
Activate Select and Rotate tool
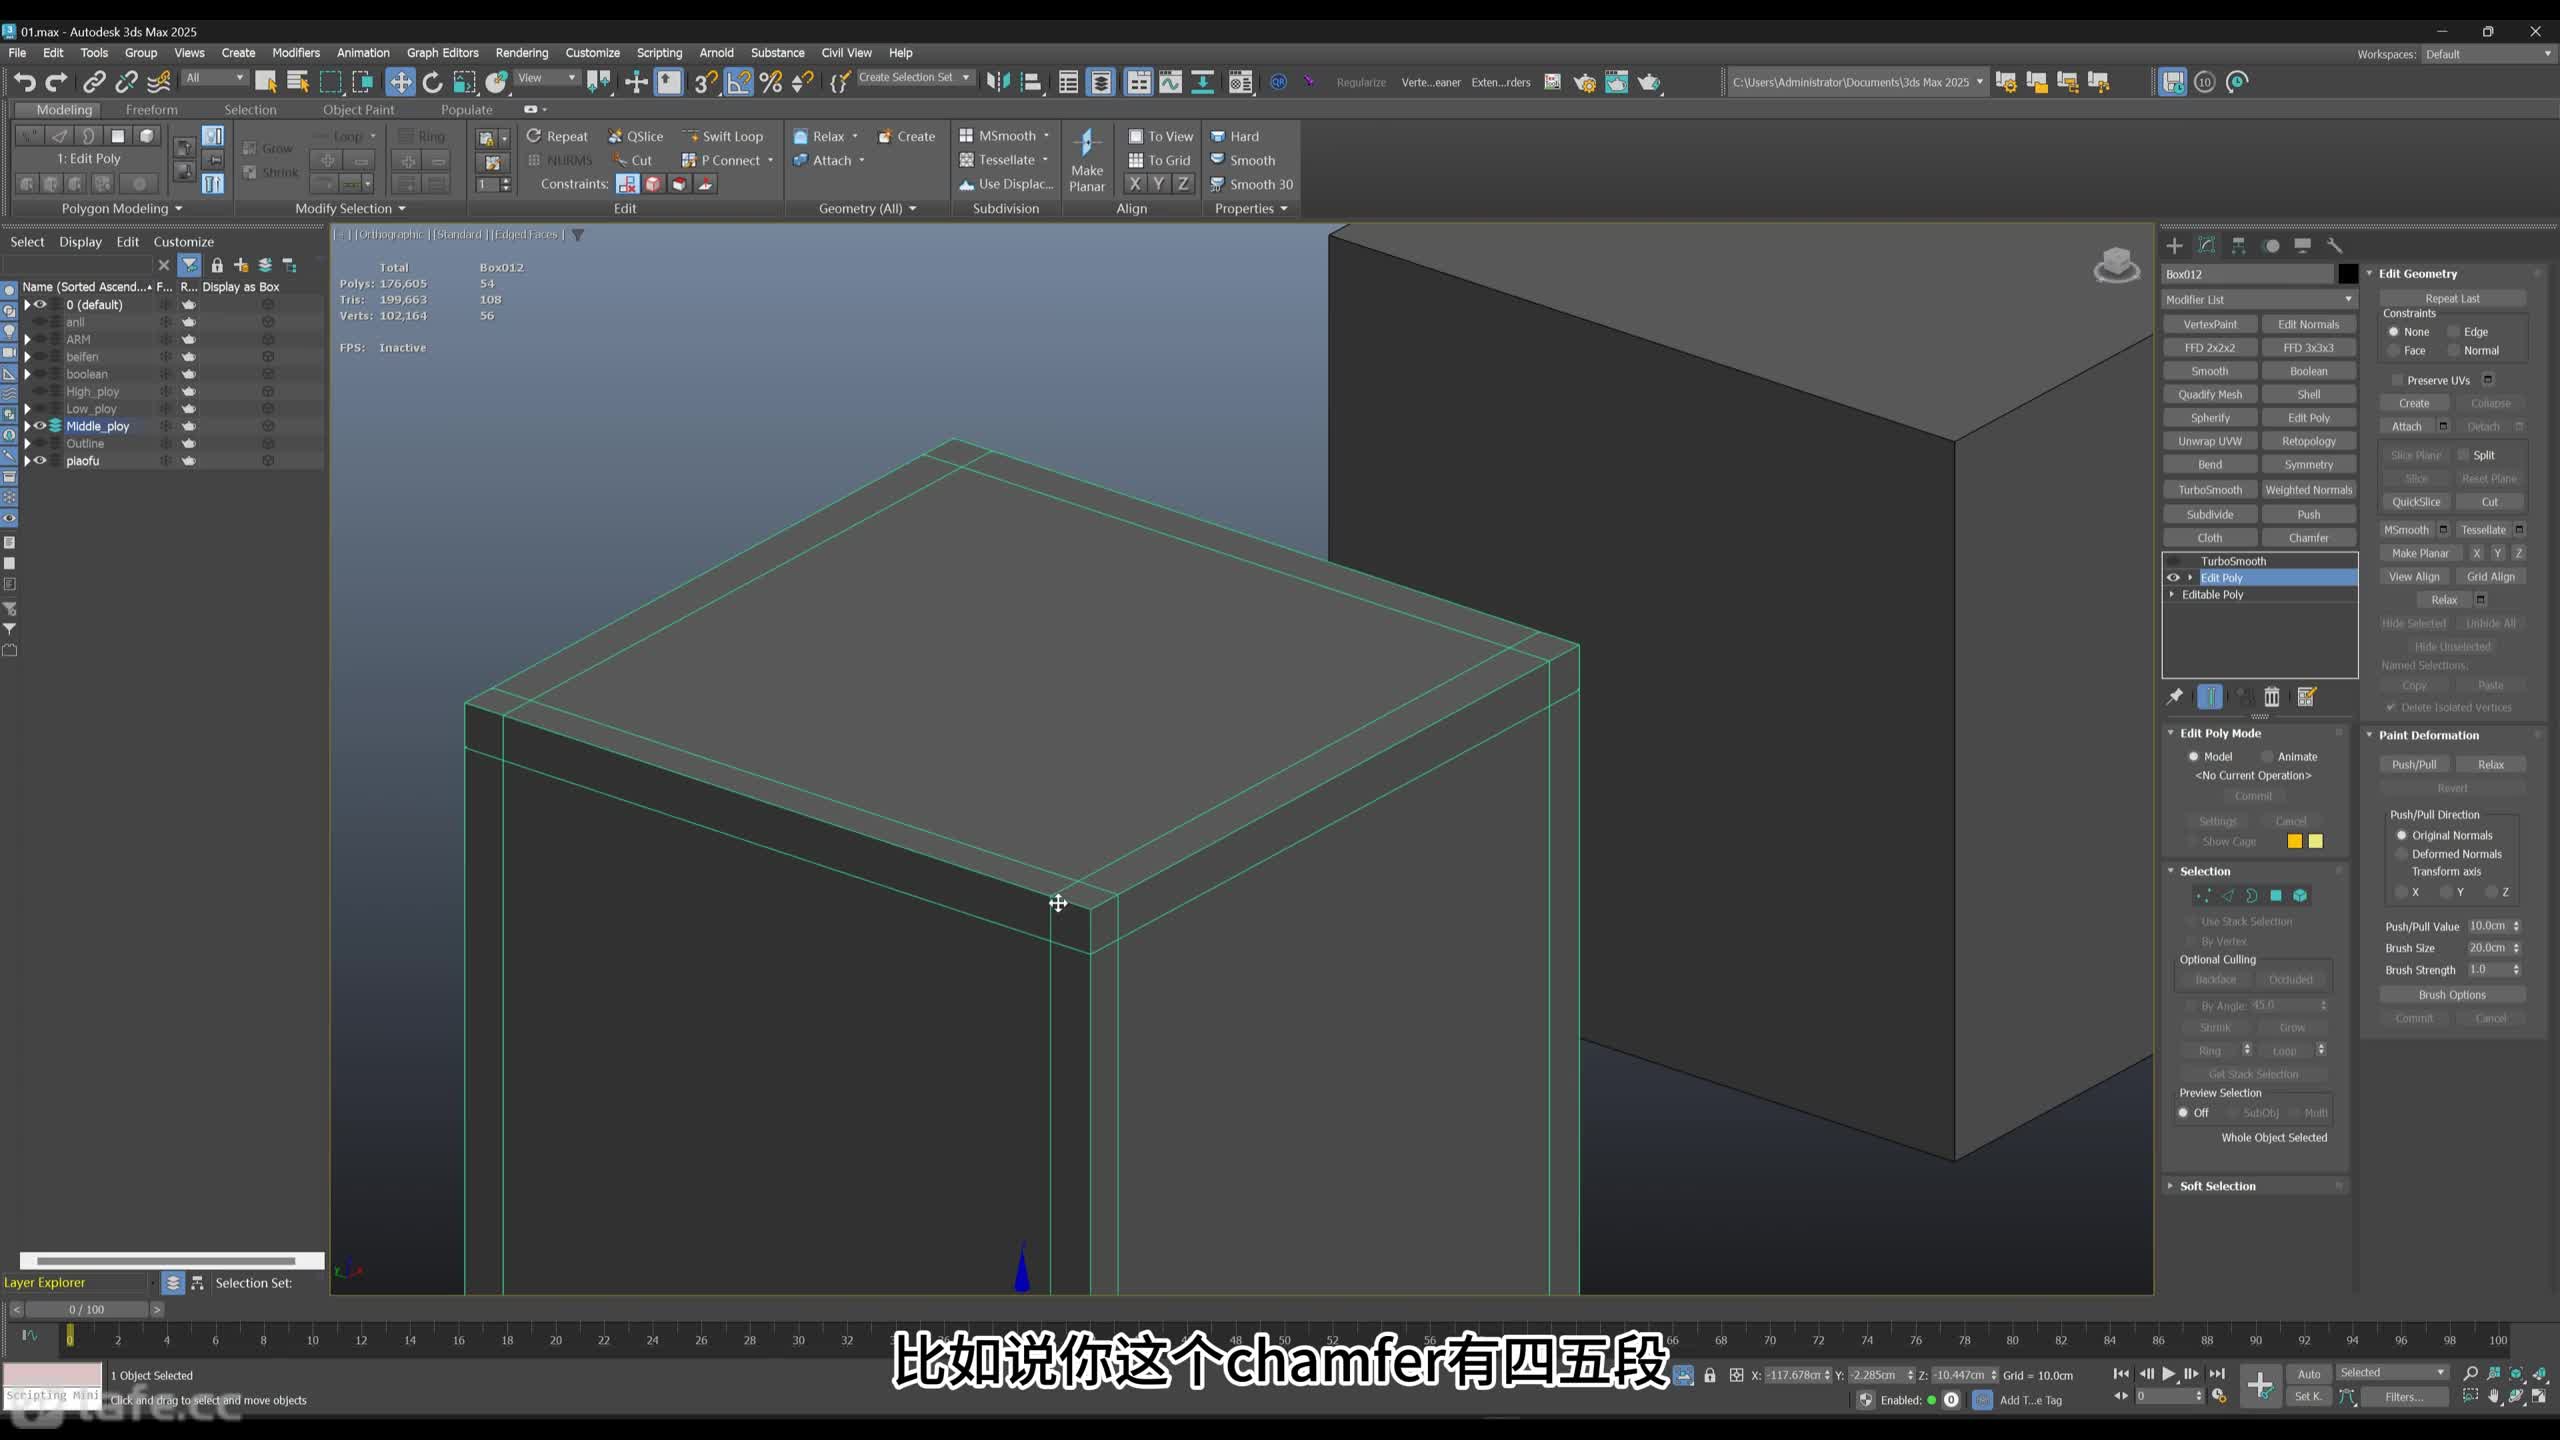click(432, 82)
